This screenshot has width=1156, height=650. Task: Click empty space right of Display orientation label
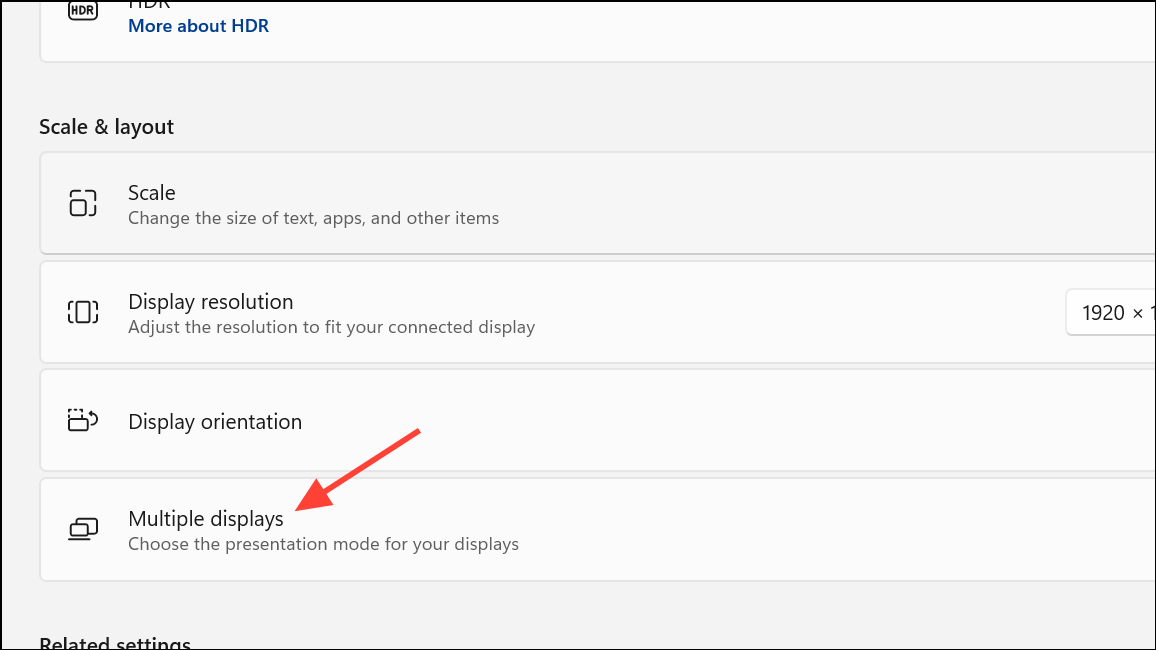click(700, 422)
